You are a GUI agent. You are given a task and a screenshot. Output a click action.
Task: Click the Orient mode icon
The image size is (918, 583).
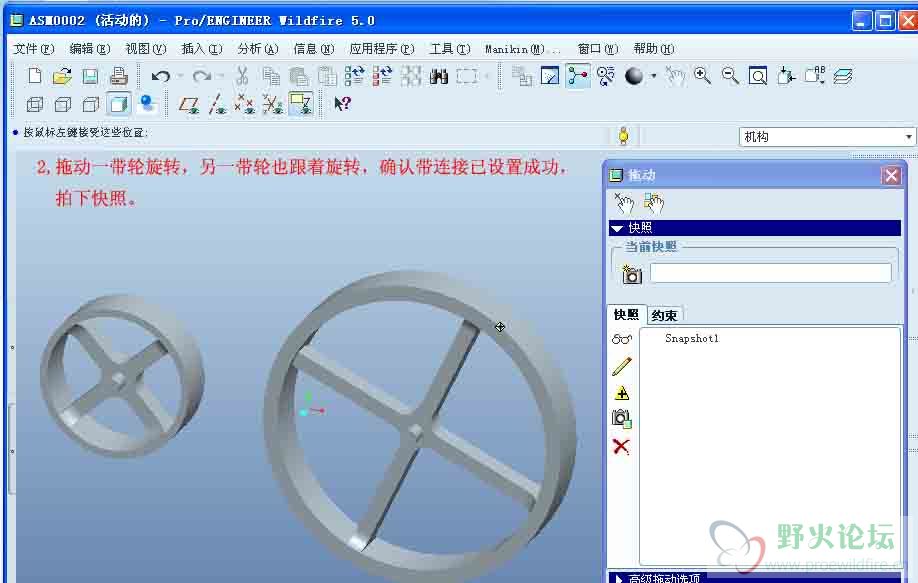[x=606, y=76]
